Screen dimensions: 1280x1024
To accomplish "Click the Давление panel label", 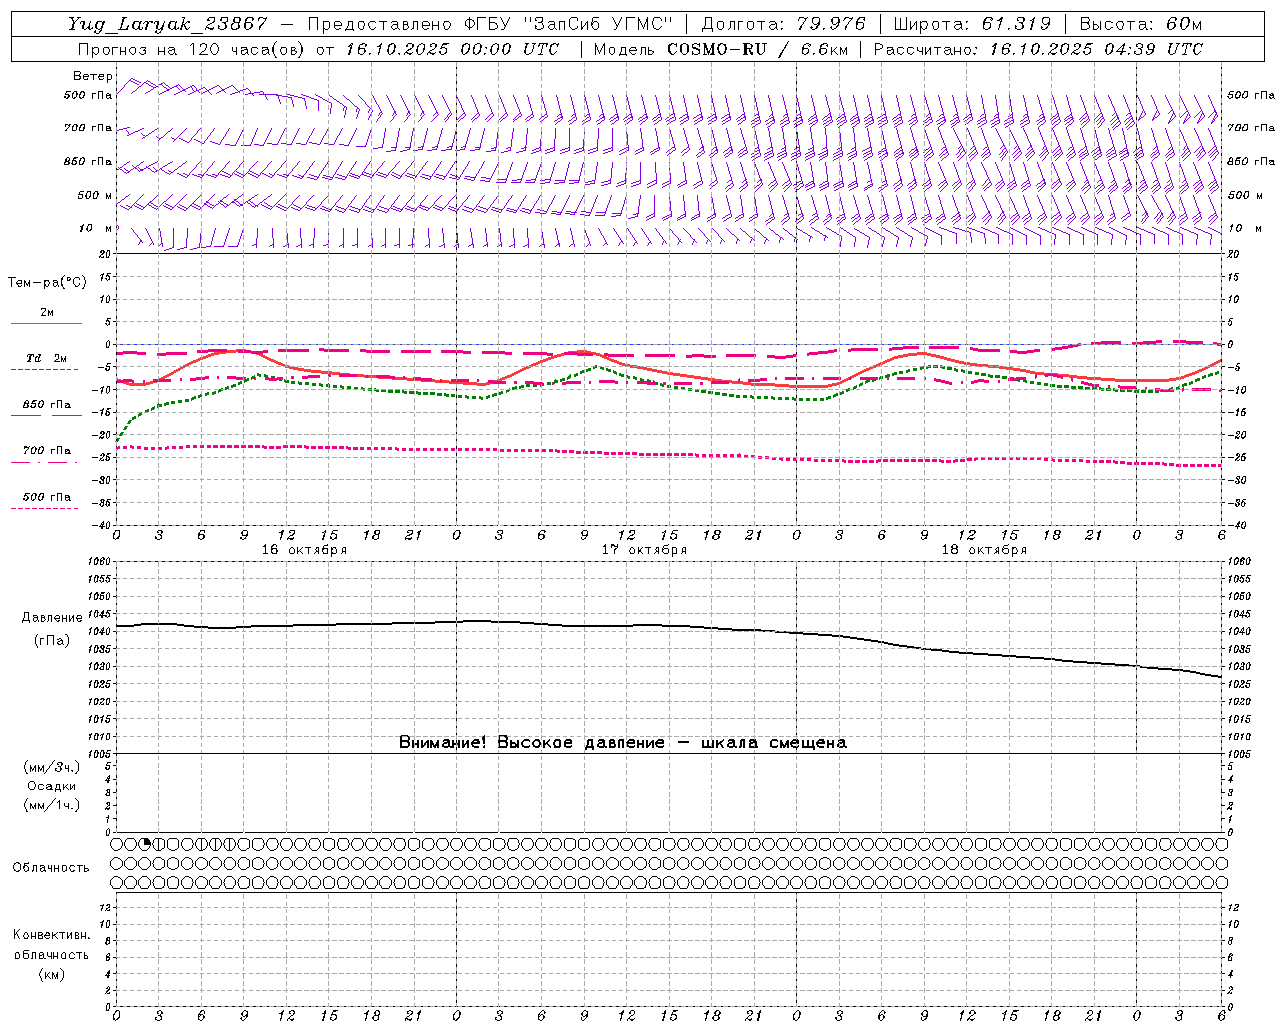I will click(x=51, y=617).
